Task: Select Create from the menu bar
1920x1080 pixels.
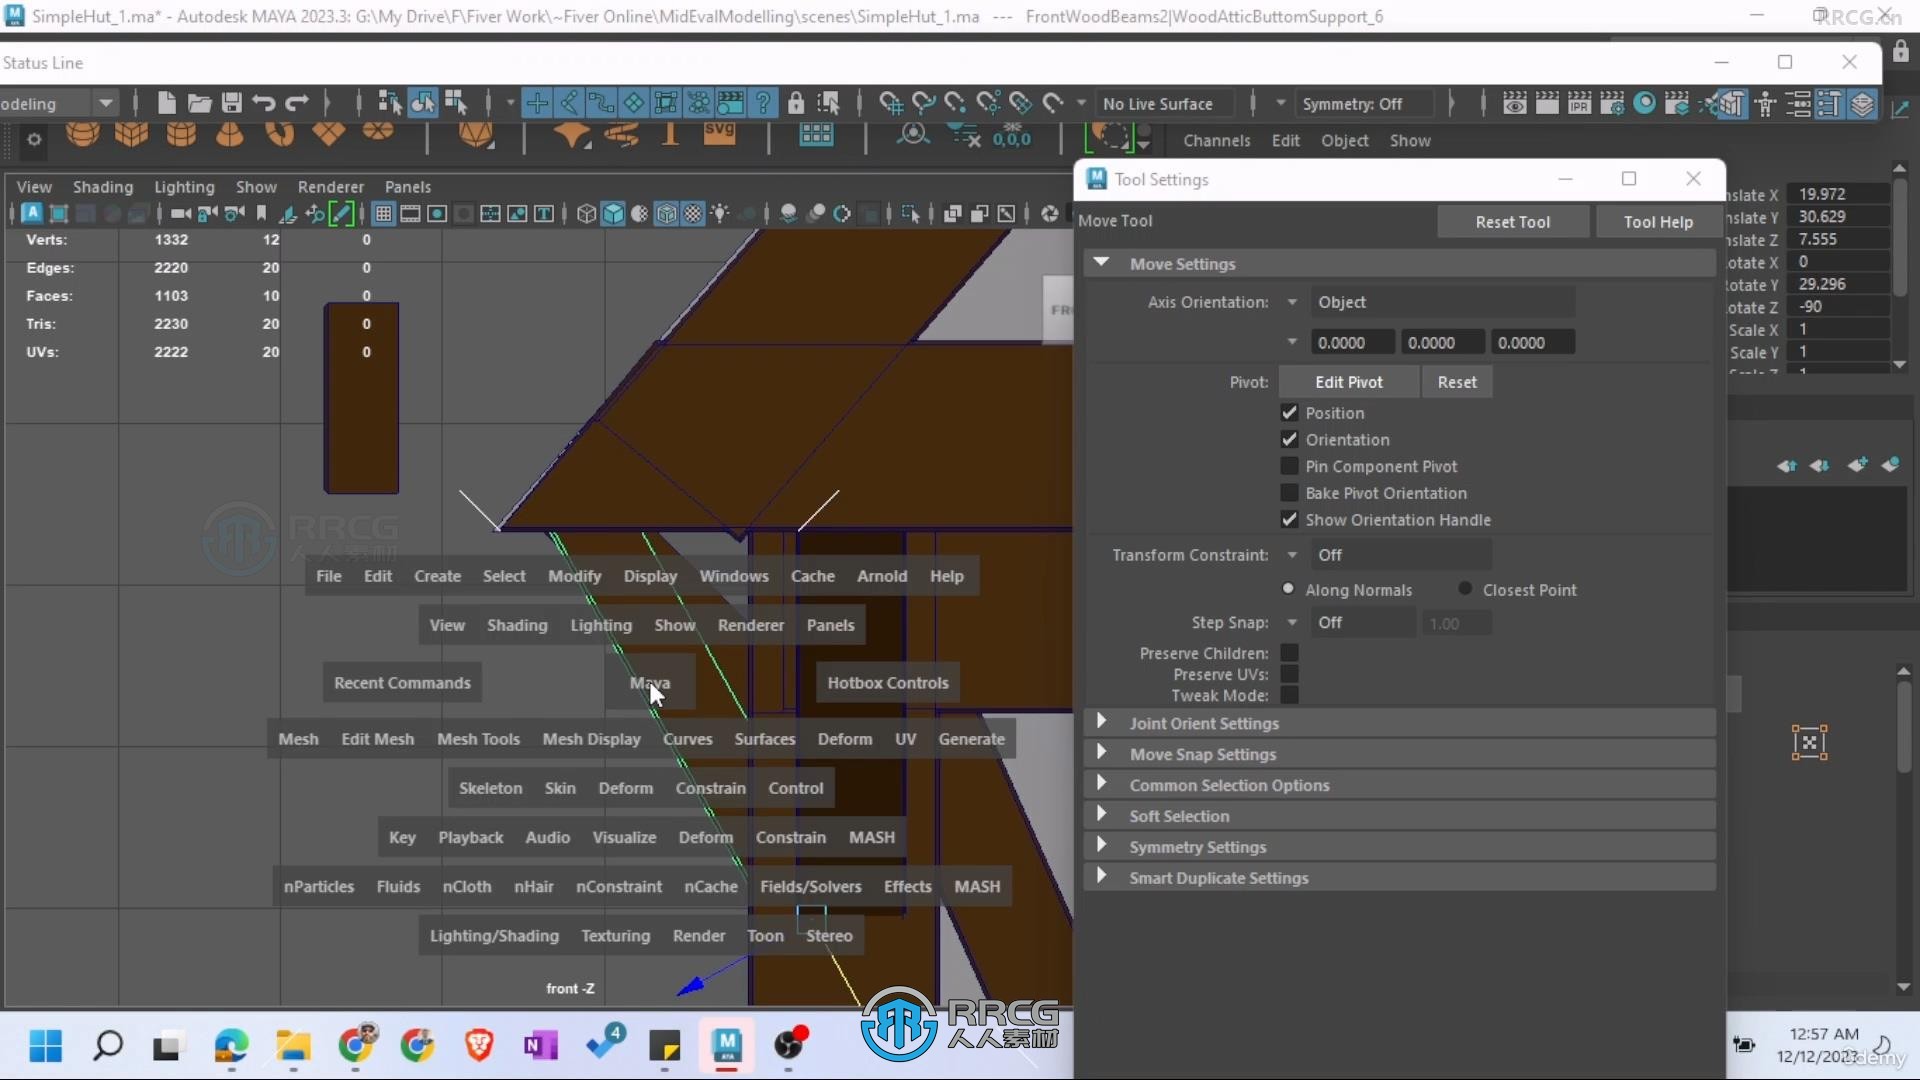Action: [x=436, y=575]
